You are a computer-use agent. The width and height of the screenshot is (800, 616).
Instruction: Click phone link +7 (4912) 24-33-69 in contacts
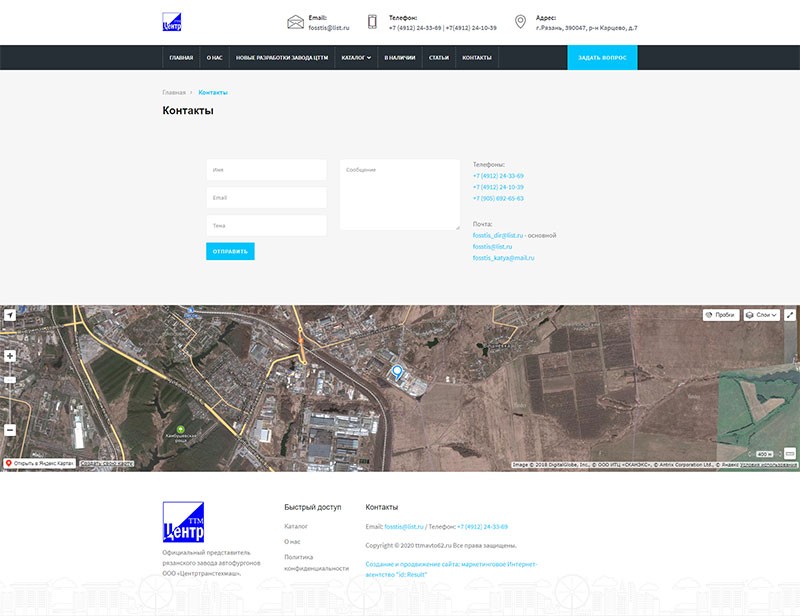[498, 176]
